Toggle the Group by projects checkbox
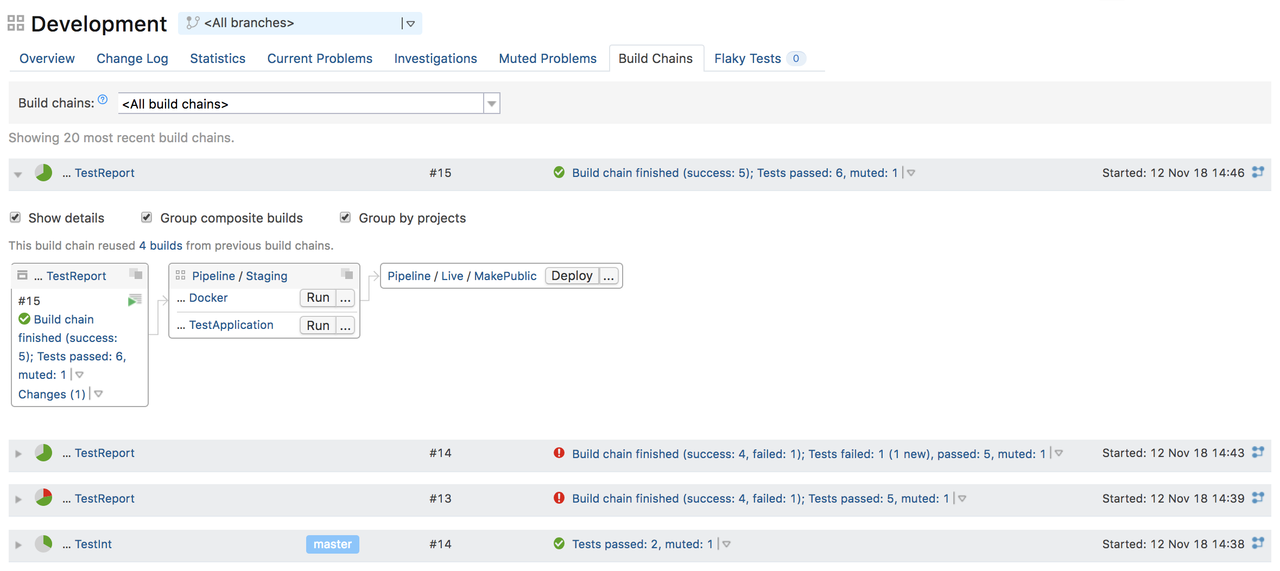The image size is (1280, 571). pos(345,217)
